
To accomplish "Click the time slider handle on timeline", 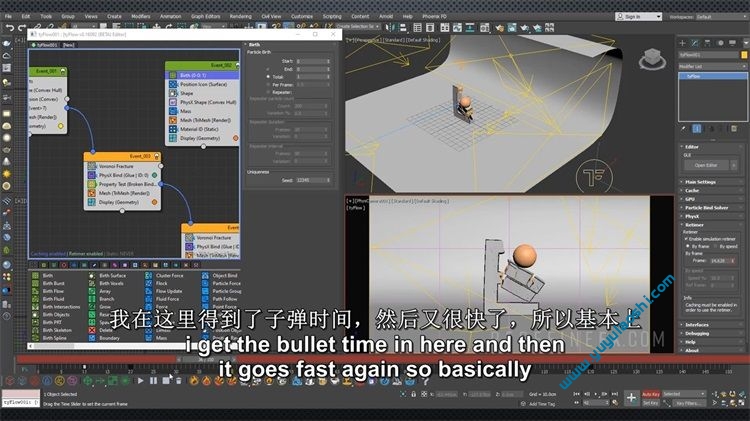I will pyautogui.click(x=206, y=359).
